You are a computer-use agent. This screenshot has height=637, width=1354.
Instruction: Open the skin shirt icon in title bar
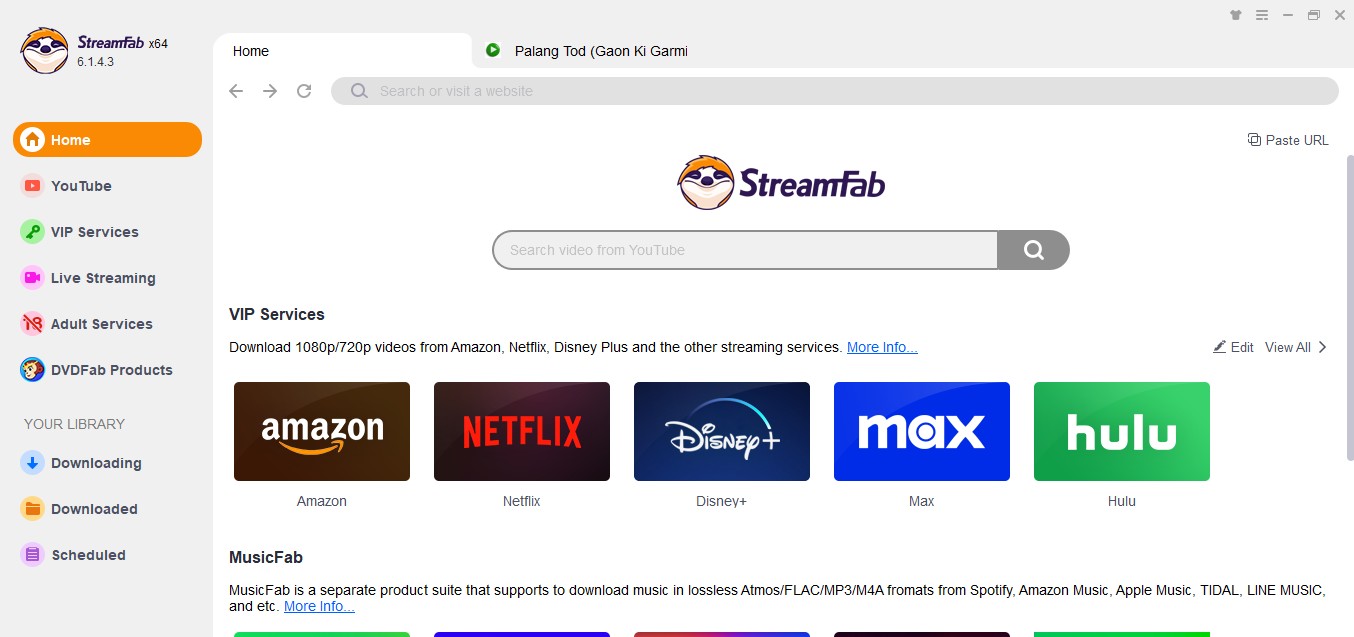coord(1236,15)
